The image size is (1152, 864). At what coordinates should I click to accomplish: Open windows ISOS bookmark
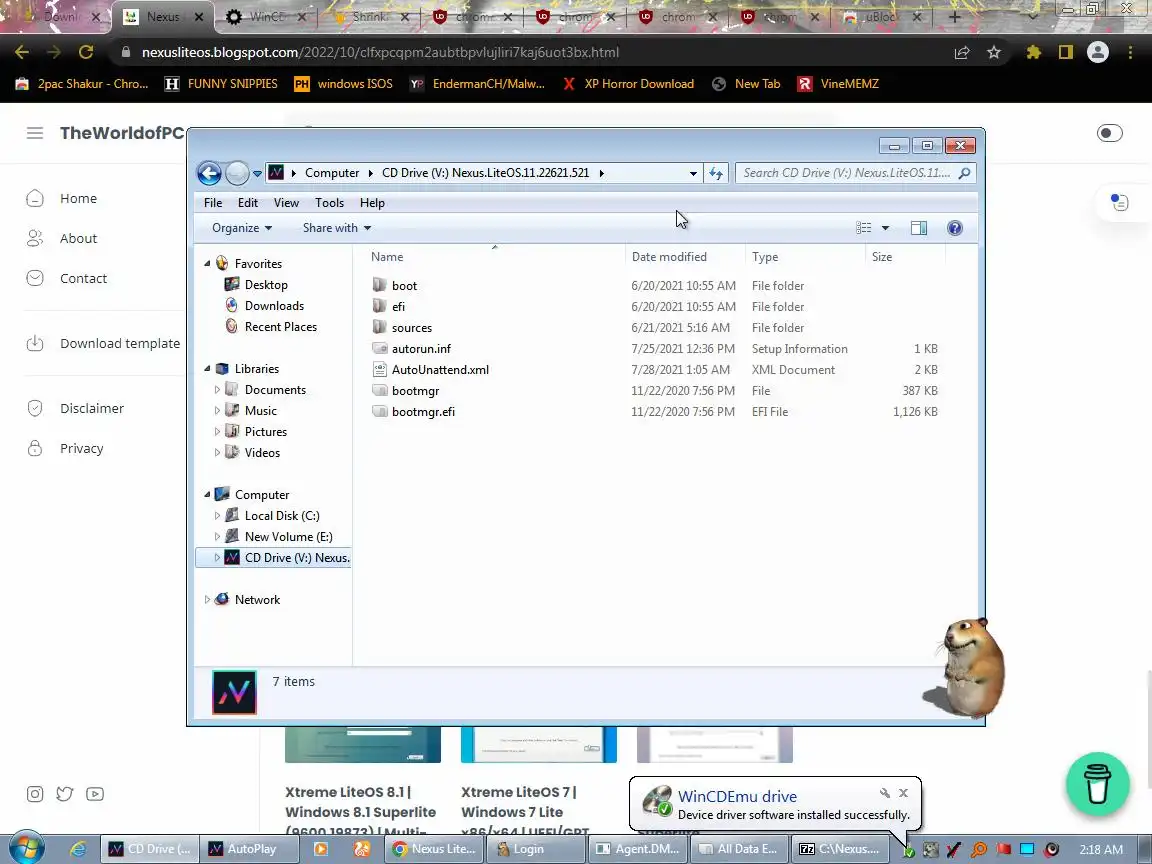tap(343, 84)
